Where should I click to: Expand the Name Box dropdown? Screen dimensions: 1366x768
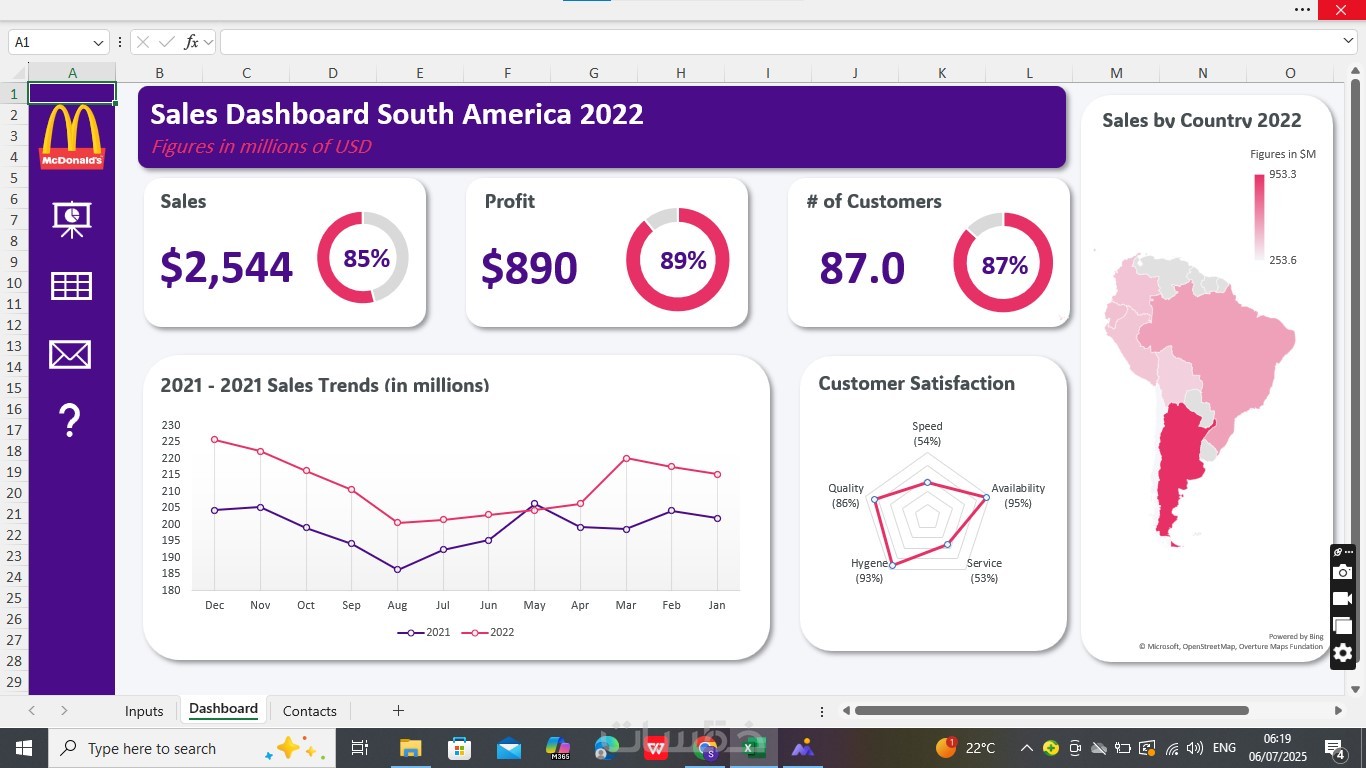[x=98, y=42]
